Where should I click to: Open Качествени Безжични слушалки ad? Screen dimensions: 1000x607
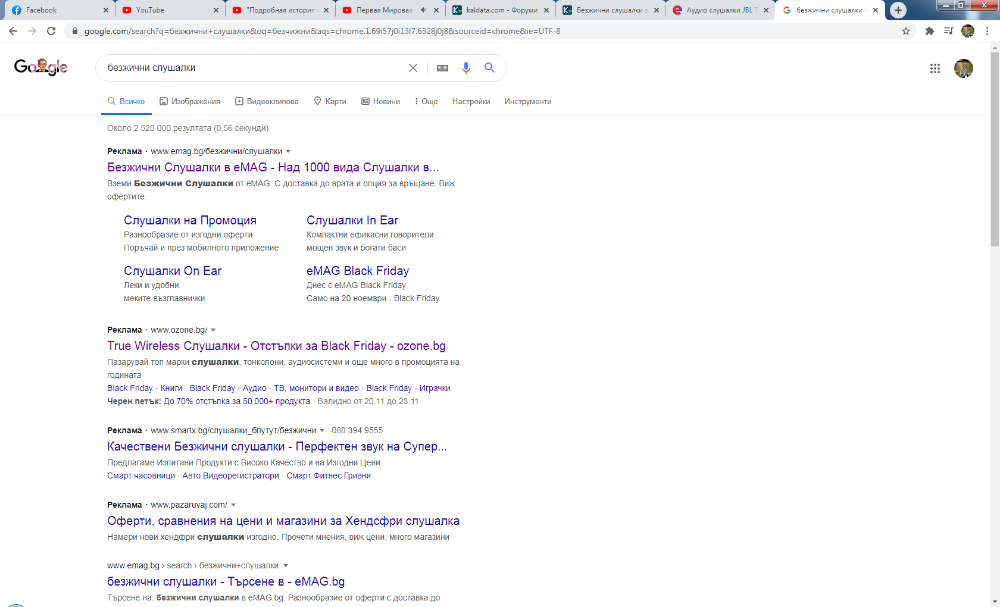click(277, 447)
